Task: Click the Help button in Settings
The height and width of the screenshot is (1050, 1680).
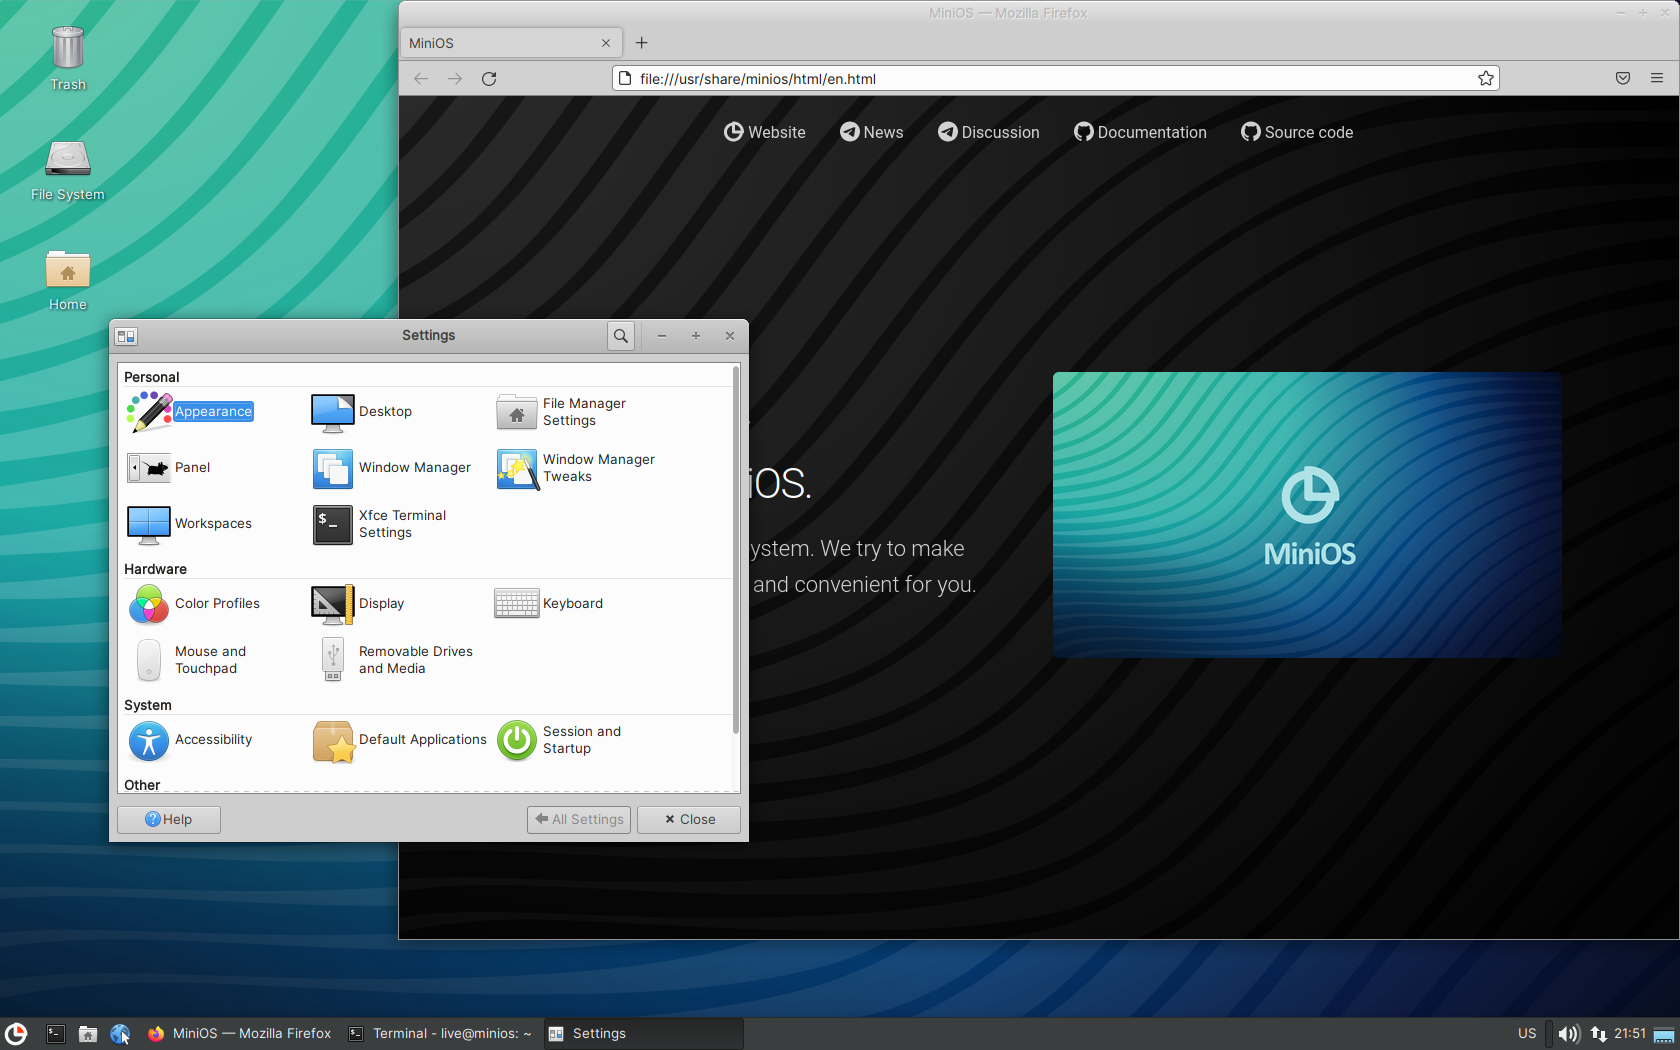Action: [169, 820]
